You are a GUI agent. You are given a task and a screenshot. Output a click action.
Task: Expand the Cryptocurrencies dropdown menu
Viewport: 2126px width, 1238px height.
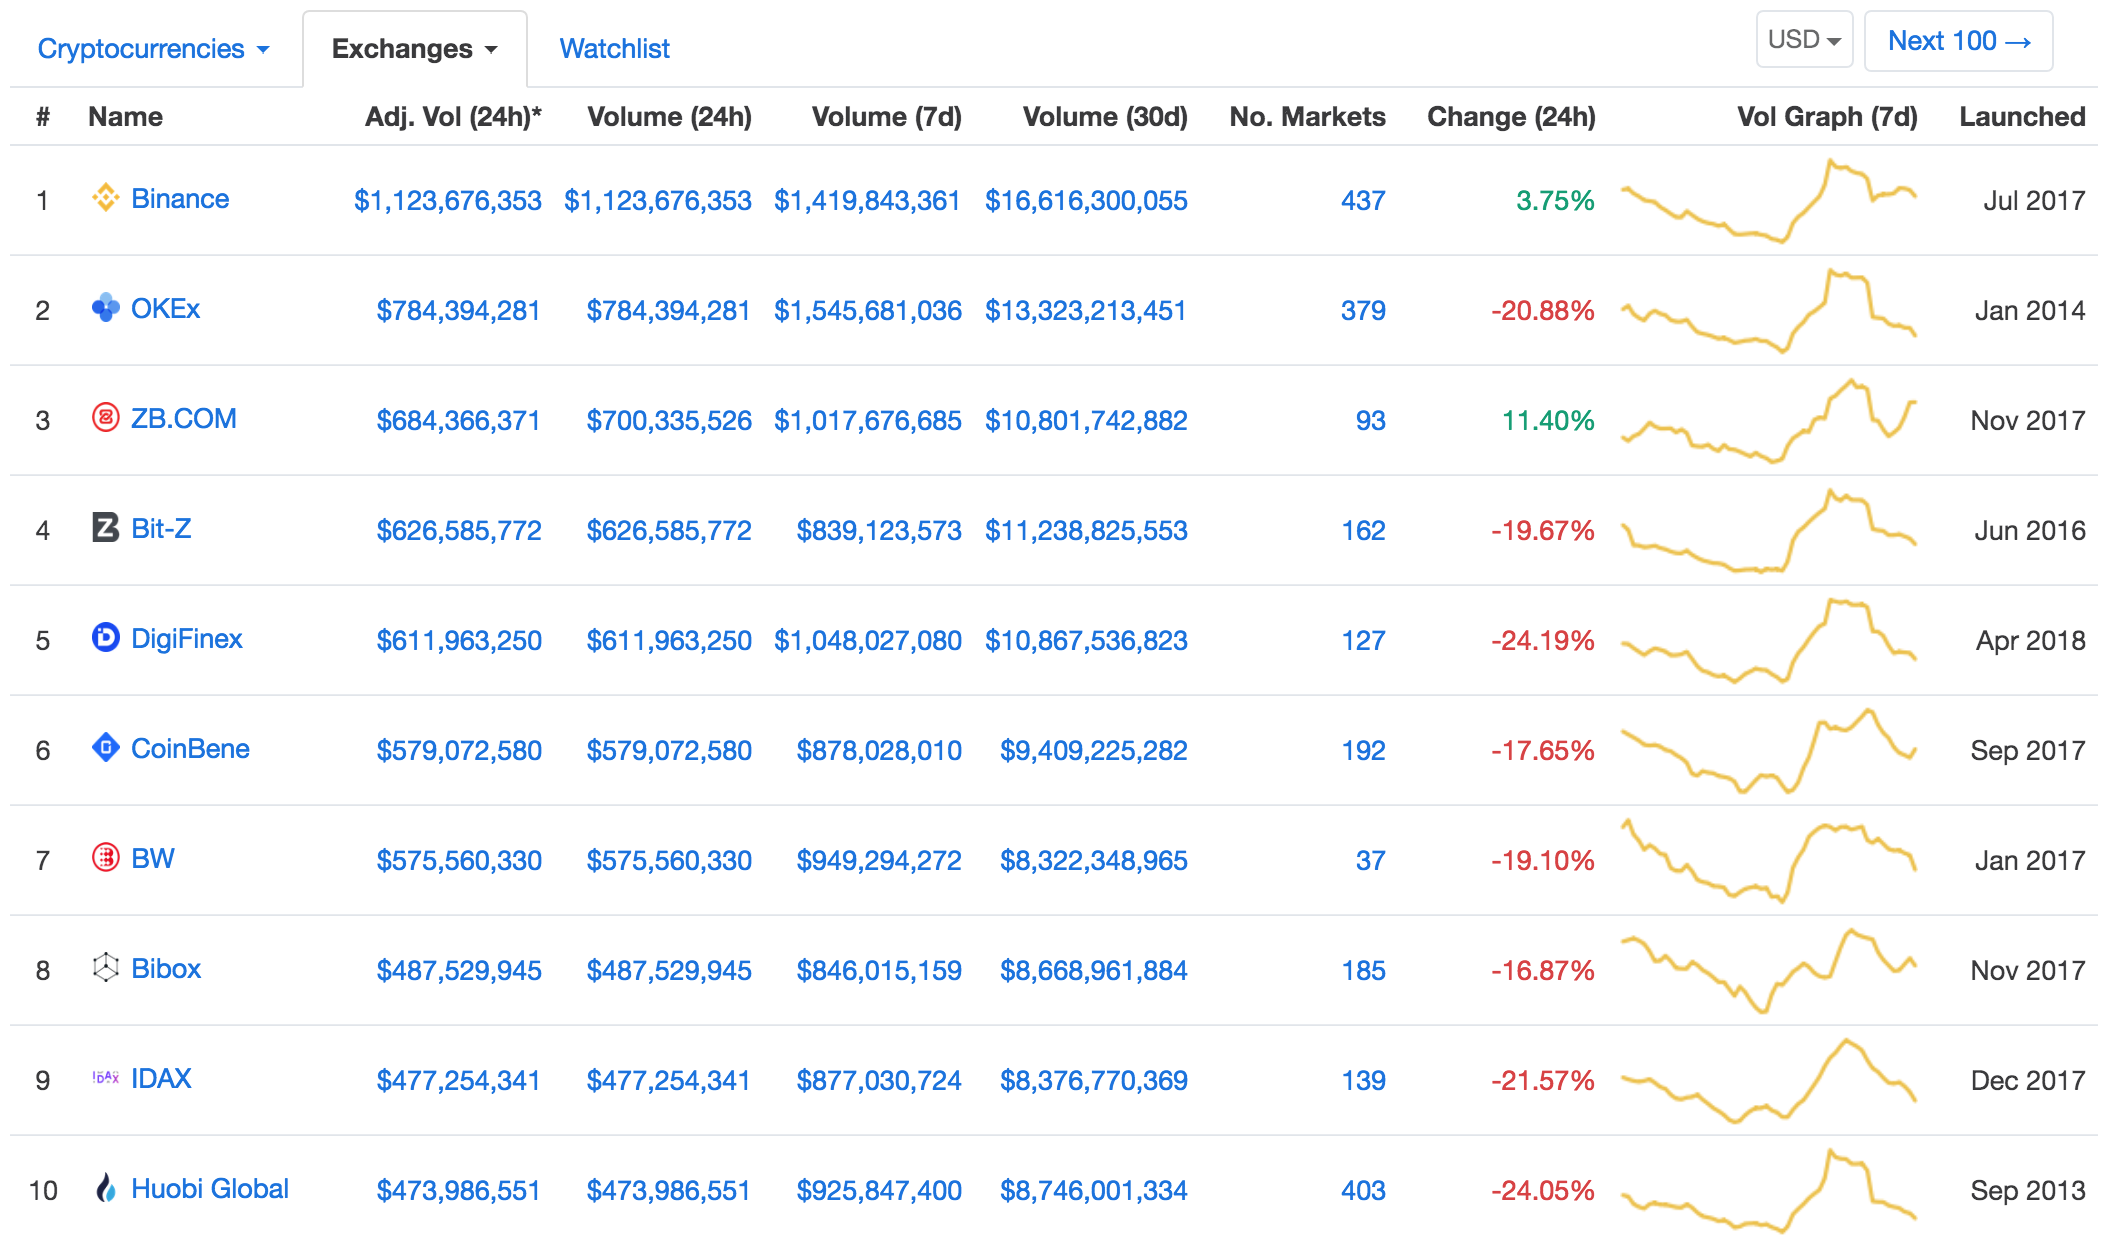click(x=154, y=49)
